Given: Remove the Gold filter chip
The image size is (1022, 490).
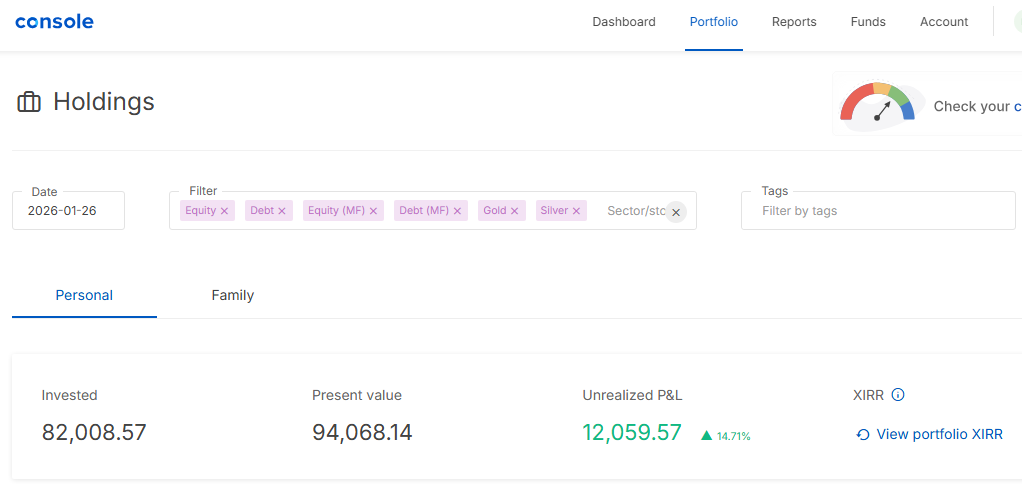Looking at the screenshot, I should pos(515,211).
